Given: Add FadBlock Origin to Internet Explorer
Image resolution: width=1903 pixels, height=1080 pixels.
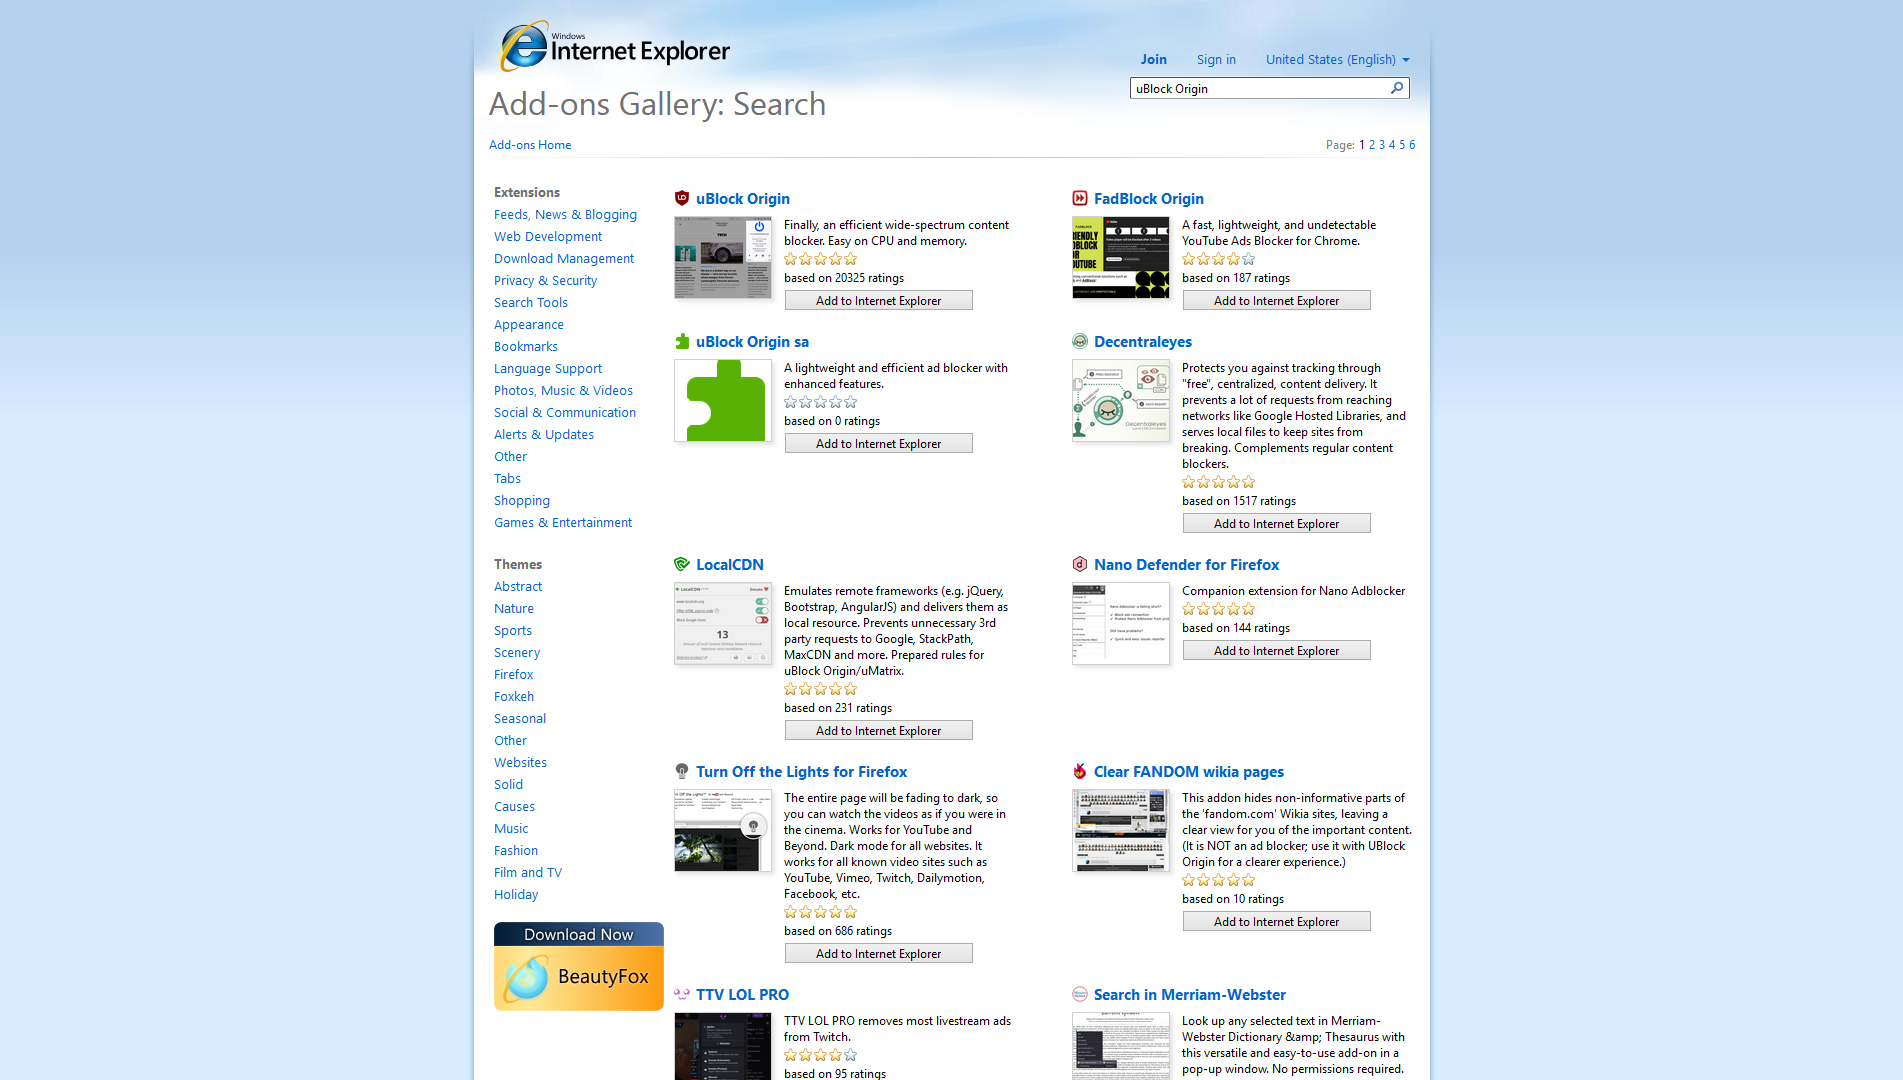Looking at the screenshot, I should tap(1276, 300).
